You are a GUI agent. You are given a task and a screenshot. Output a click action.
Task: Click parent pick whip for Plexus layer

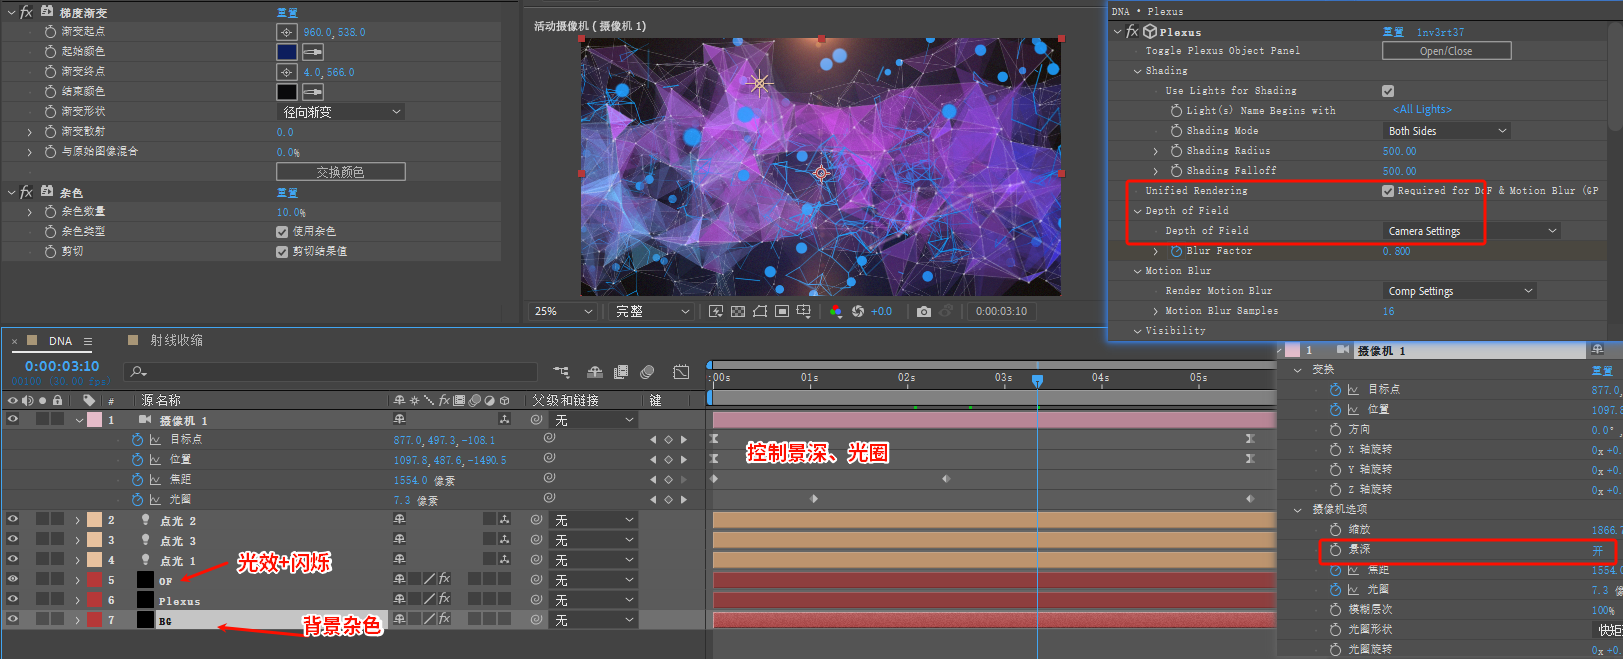coord(536,599)
